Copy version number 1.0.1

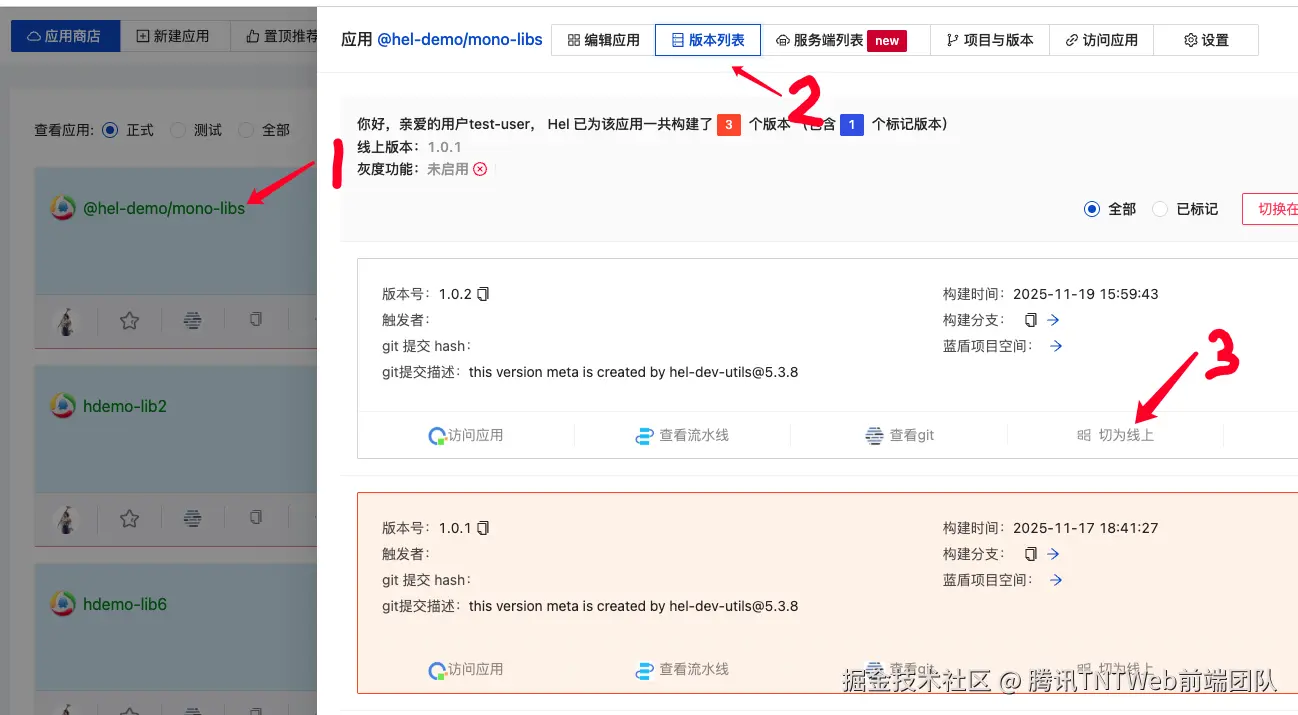click(x=483, y=528)
